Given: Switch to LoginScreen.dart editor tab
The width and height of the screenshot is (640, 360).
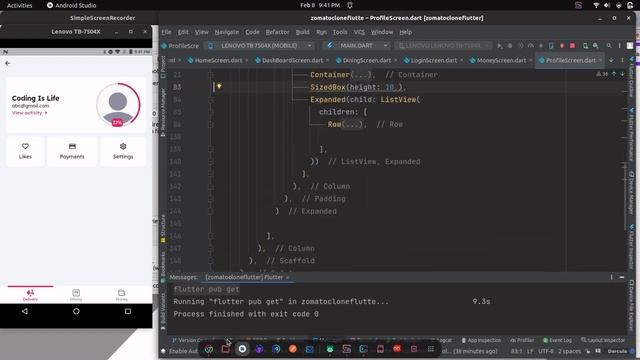Looking at the screenshot, I should click(433, 60).
